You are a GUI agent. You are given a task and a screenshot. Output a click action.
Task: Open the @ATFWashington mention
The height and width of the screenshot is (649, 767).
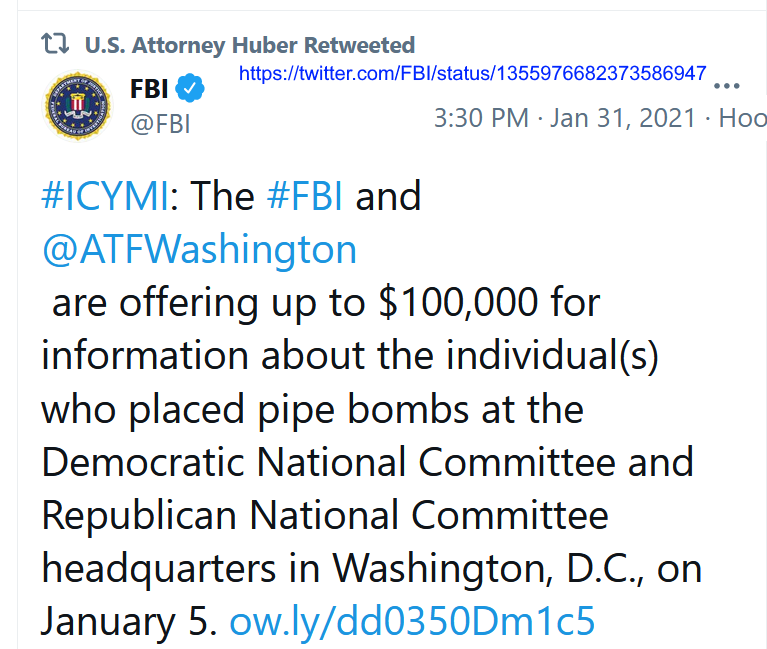point(200,249)
